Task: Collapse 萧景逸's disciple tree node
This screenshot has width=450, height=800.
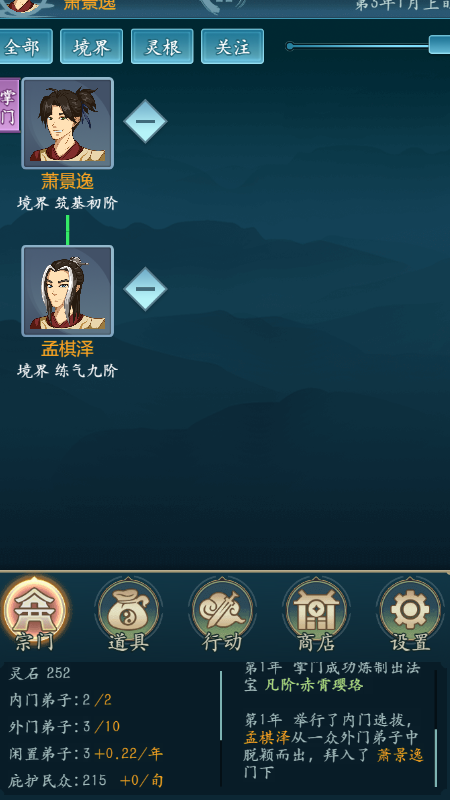Action: (x=145, y=121)
